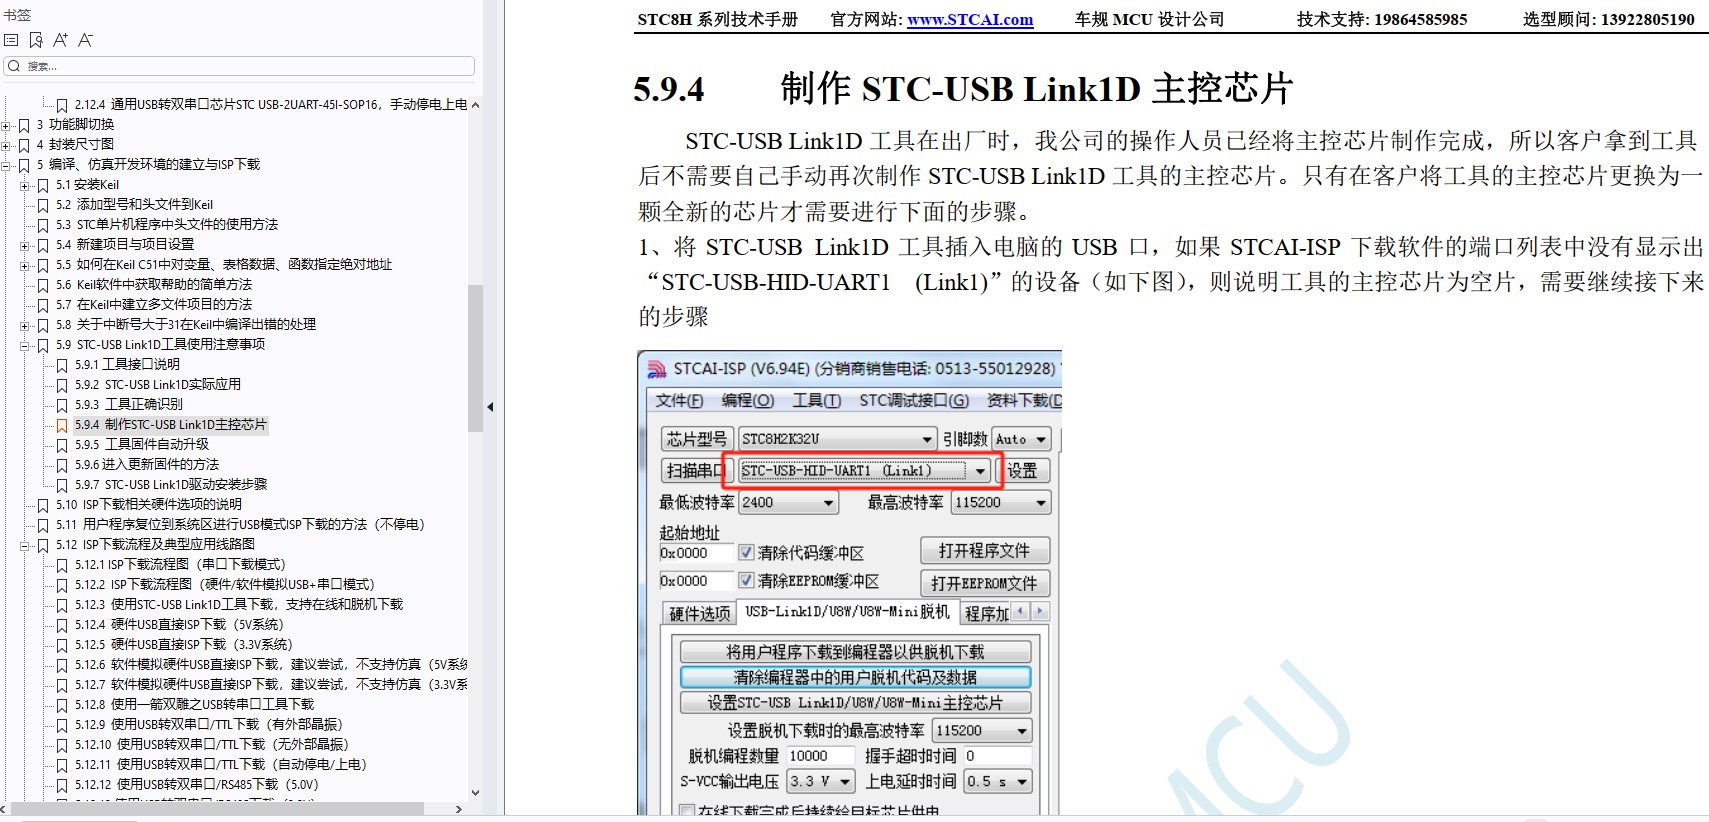1709x822 pixels.
Task: Click bookmark icon beside 5.12.8 使用一箭双雕之USB转串口工具下载
Action: click(x=62, y=705)
